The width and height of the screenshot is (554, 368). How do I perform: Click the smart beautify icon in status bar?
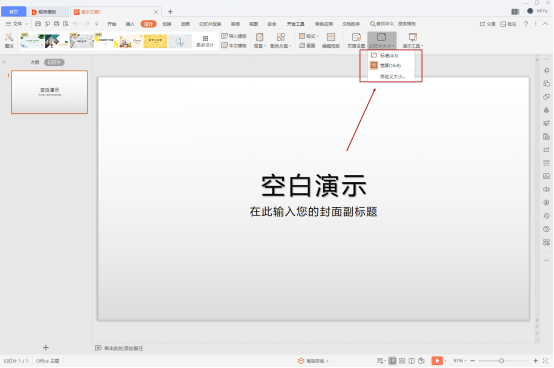[301, 361]
